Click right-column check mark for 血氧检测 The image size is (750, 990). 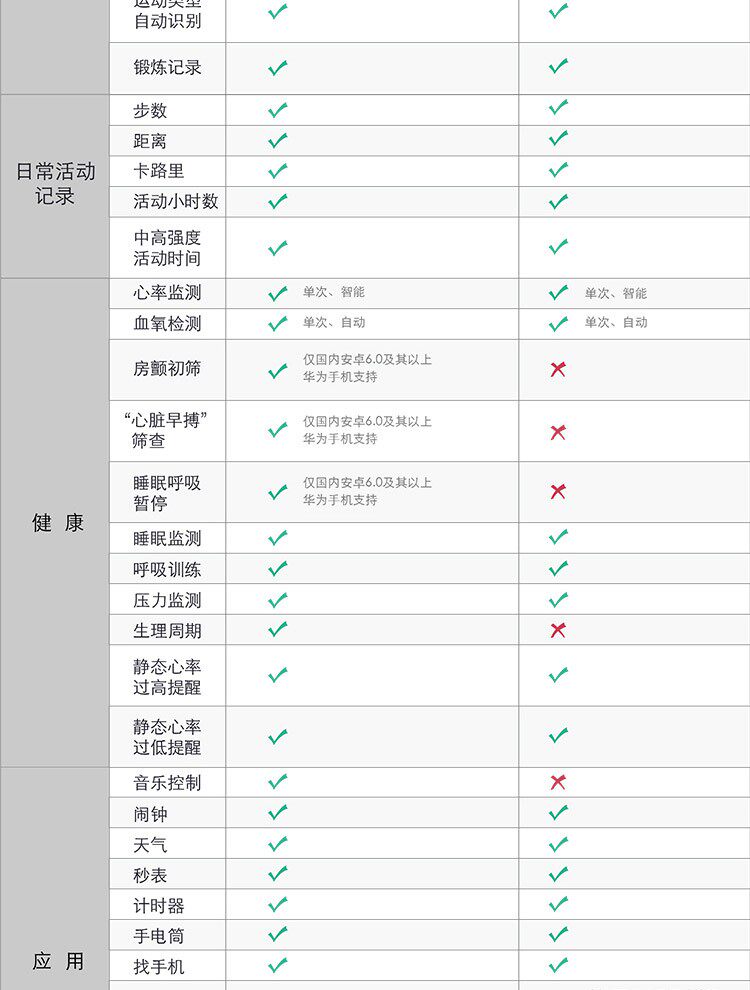point(558,323)
